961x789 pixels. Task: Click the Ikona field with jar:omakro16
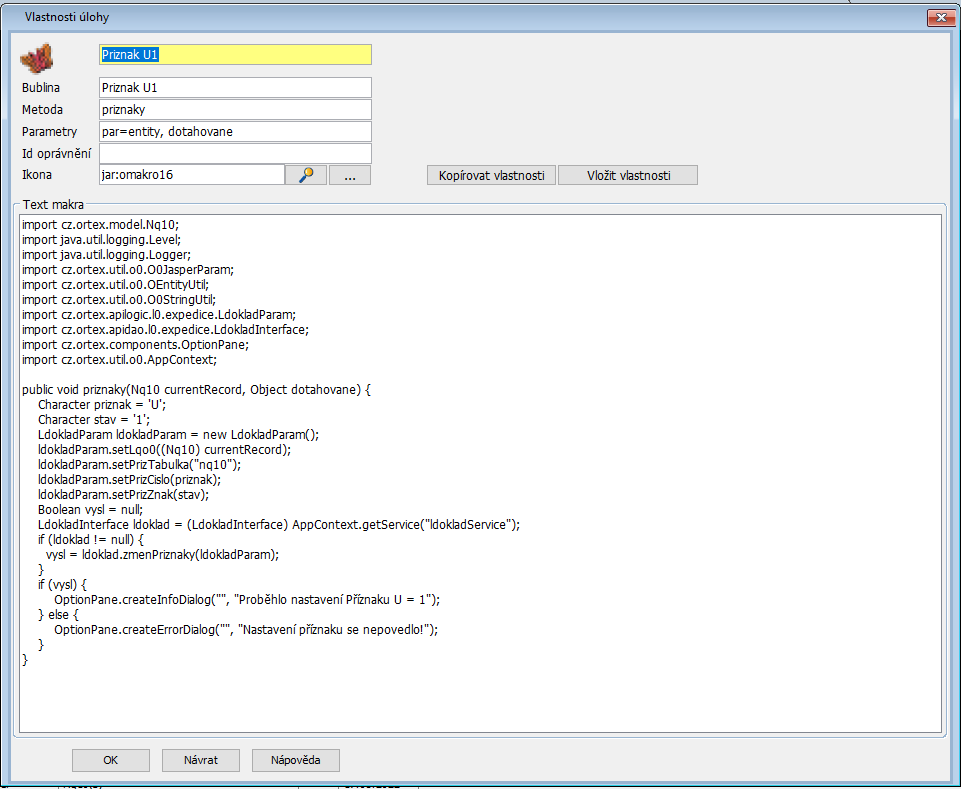(x=192, y=175)
